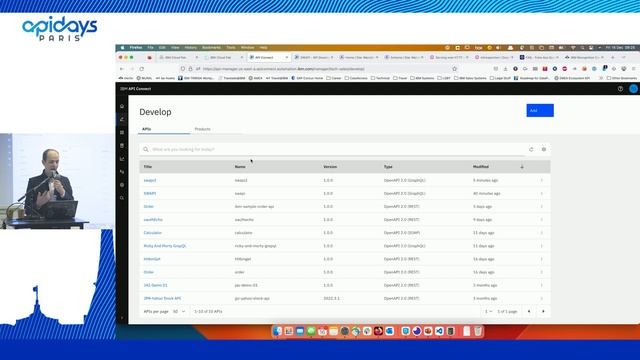Click the rick-and-morty-graphql name cell

tap(256, 246)
